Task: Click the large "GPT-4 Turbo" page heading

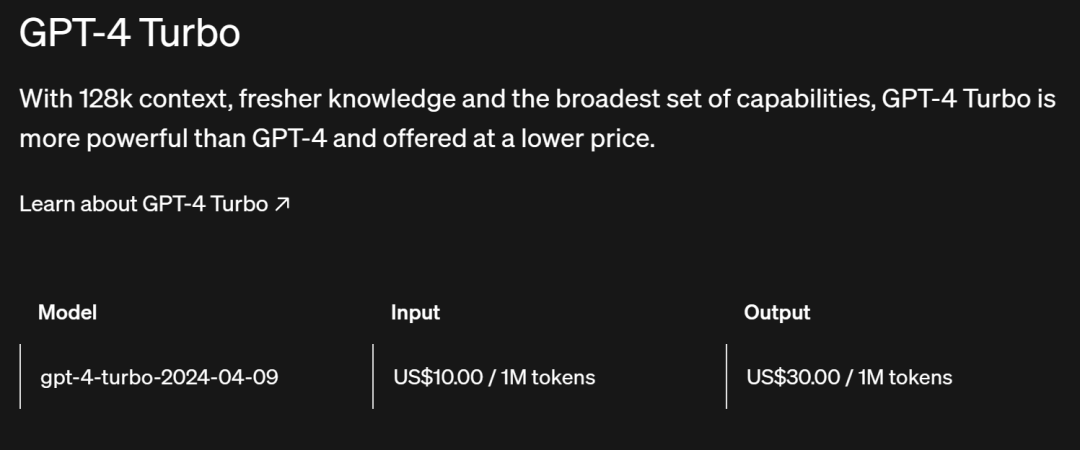Action: click(130, 34)
